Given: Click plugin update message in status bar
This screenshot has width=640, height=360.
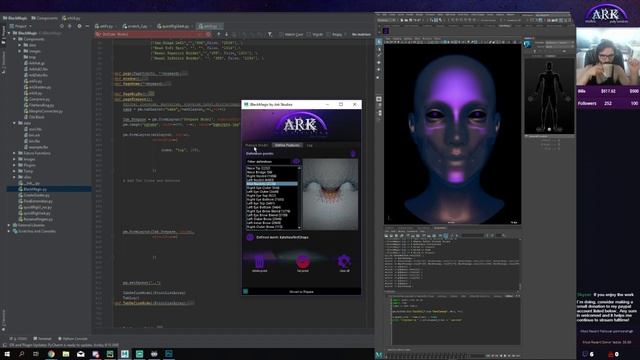Looking at the screenshot, I should [64, 345].
